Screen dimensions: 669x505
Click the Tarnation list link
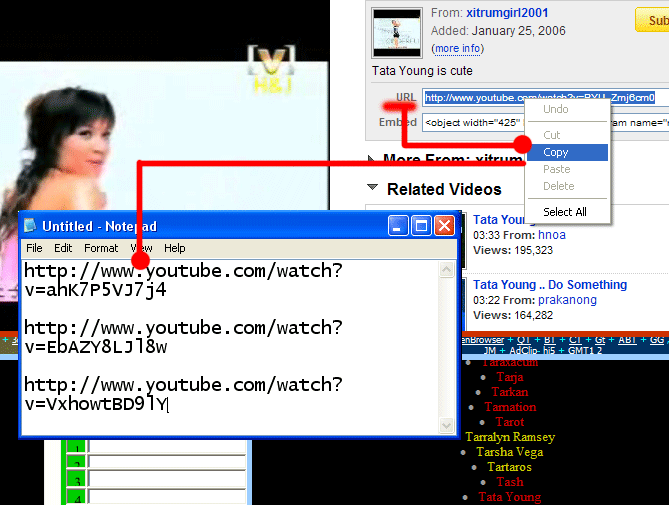click(x=510, y=407)
